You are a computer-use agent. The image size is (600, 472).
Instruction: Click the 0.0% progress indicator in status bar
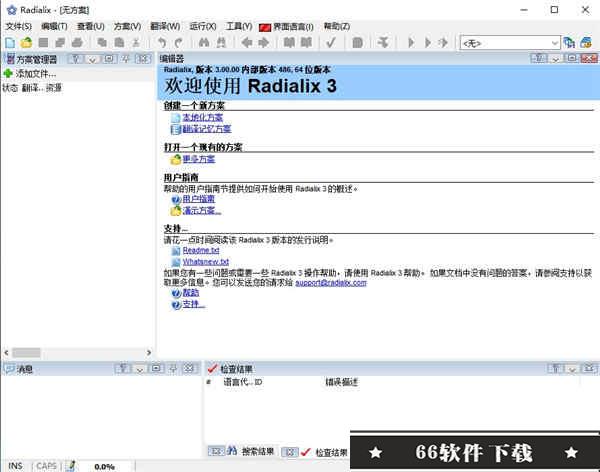click(104, 467)
